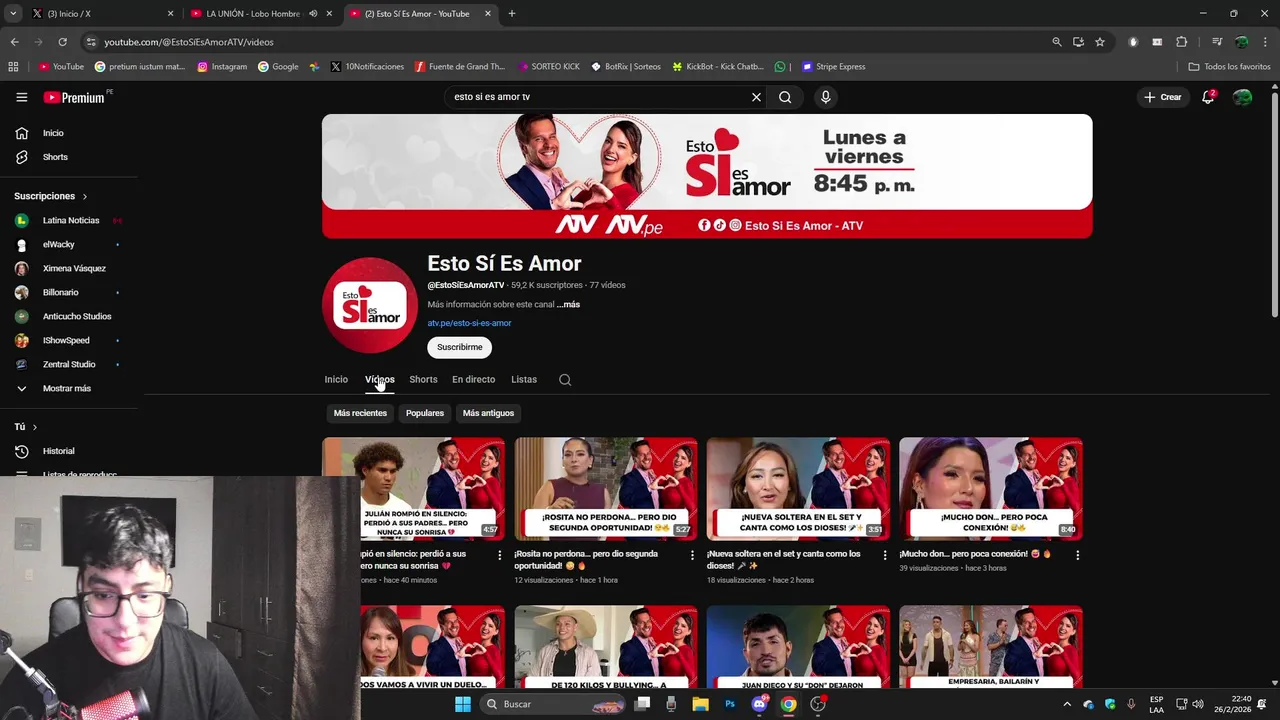This screenshot has width=1280, height=720.
Task: Open atv.pe/esto-si-es-amor link
Action: 469,323
